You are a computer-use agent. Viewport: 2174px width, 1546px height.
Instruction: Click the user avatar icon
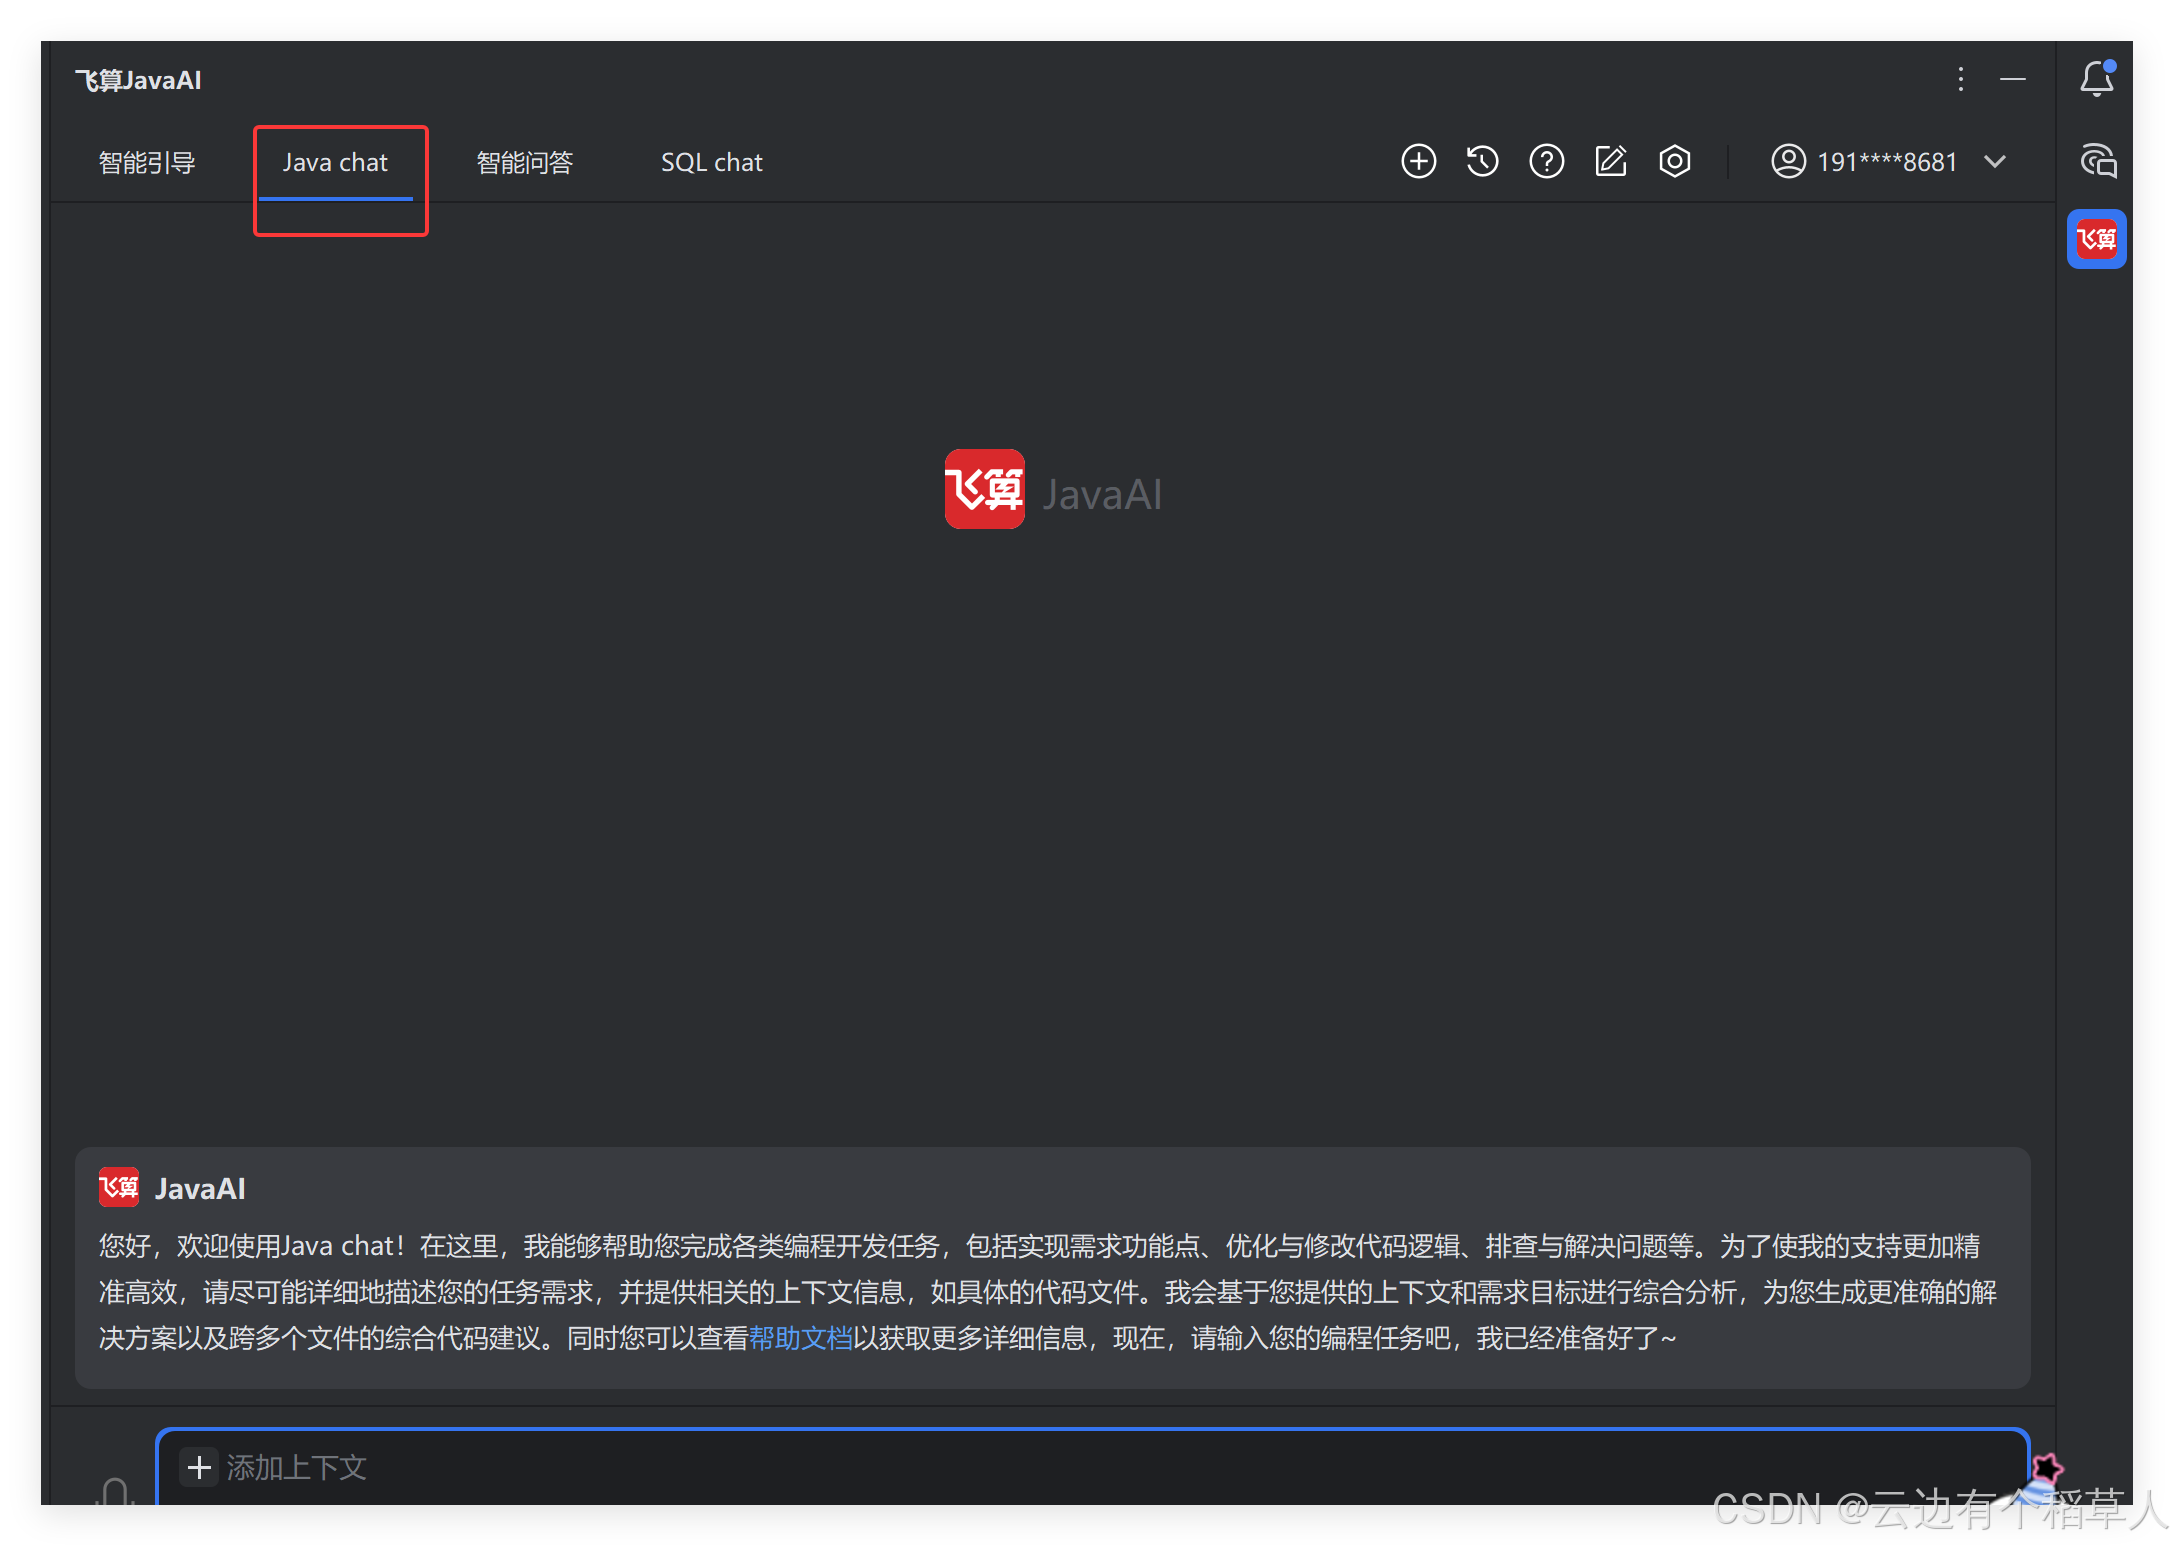pos(1788,161)
